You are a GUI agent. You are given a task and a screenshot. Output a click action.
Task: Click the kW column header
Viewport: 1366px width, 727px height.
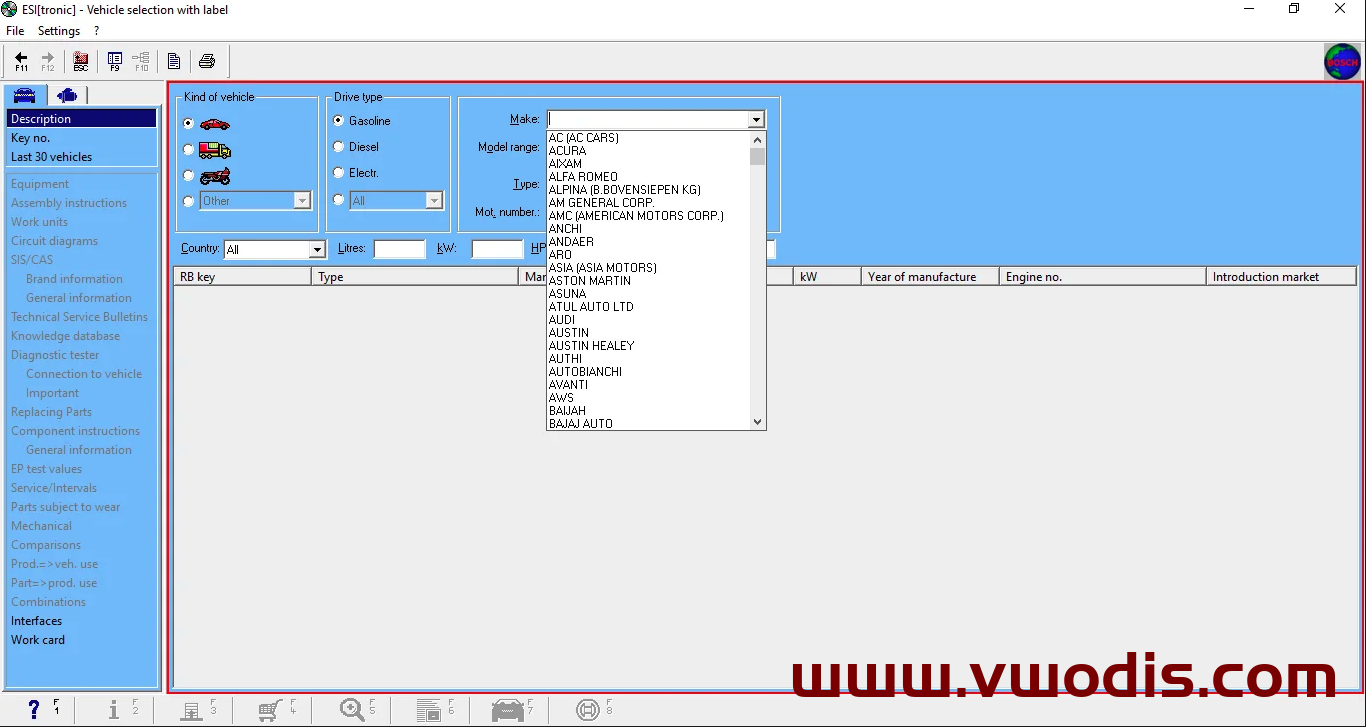click(x=827, y=277)
